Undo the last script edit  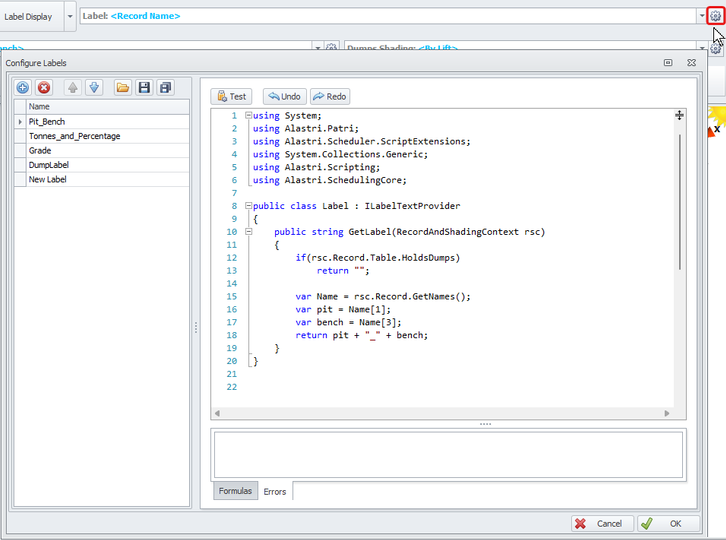(x=285, y=97)
